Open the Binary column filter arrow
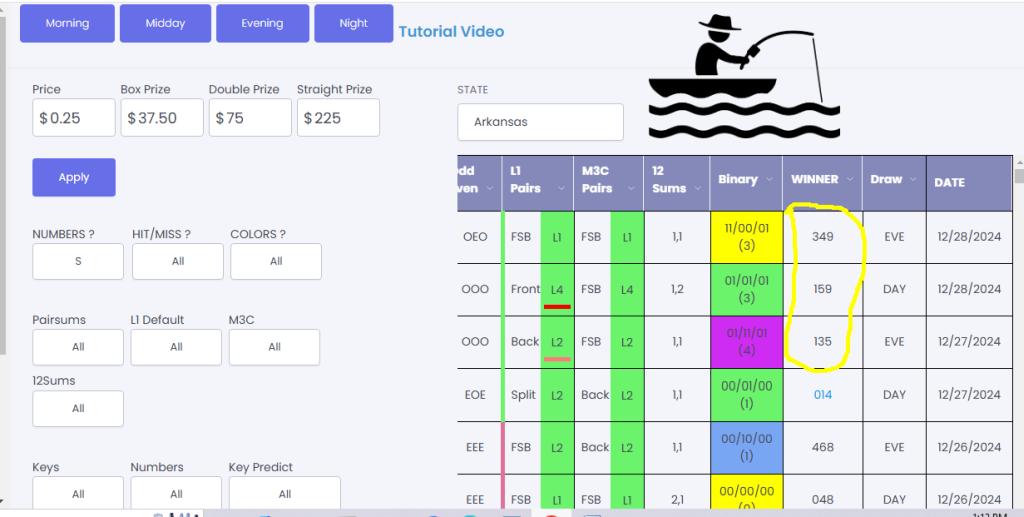 [x=769, y=179]
